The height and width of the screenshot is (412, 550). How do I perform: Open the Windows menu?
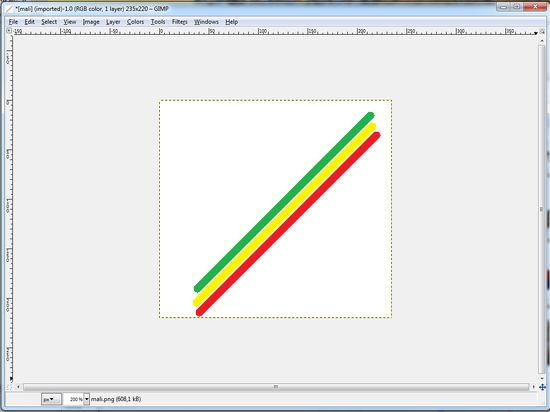[206, 22]
